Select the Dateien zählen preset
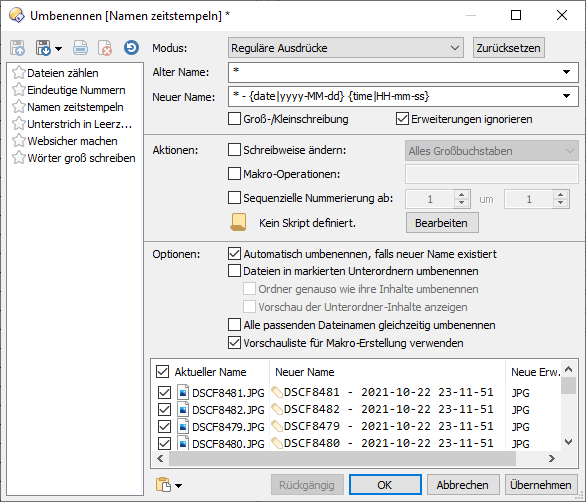The image size is (586, 502). tap(63, 73)
